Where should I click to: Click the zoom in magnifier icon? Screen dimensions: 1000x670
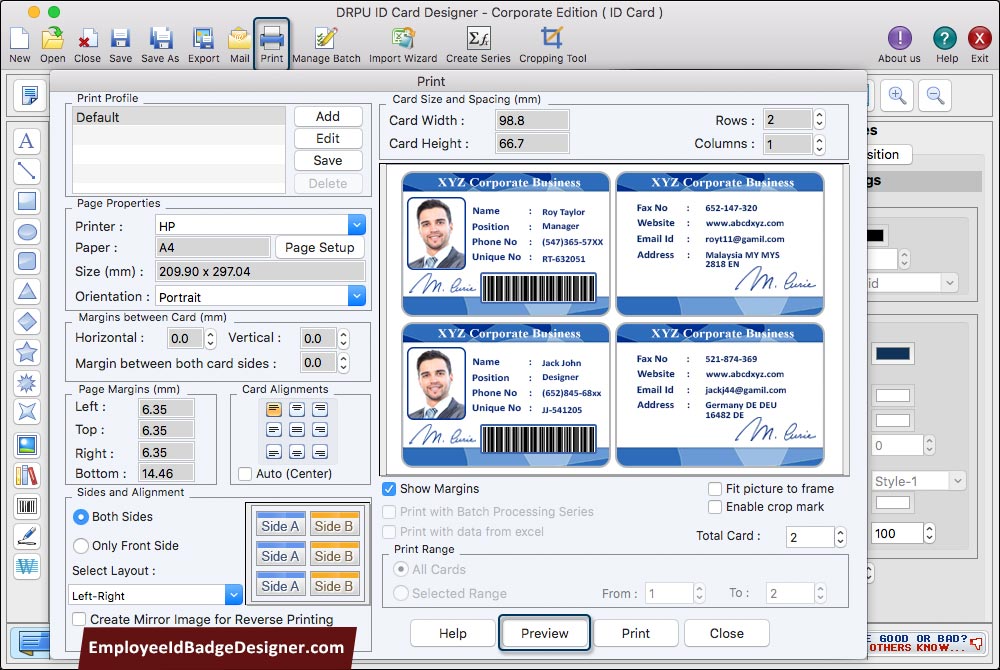pos(897,96)
